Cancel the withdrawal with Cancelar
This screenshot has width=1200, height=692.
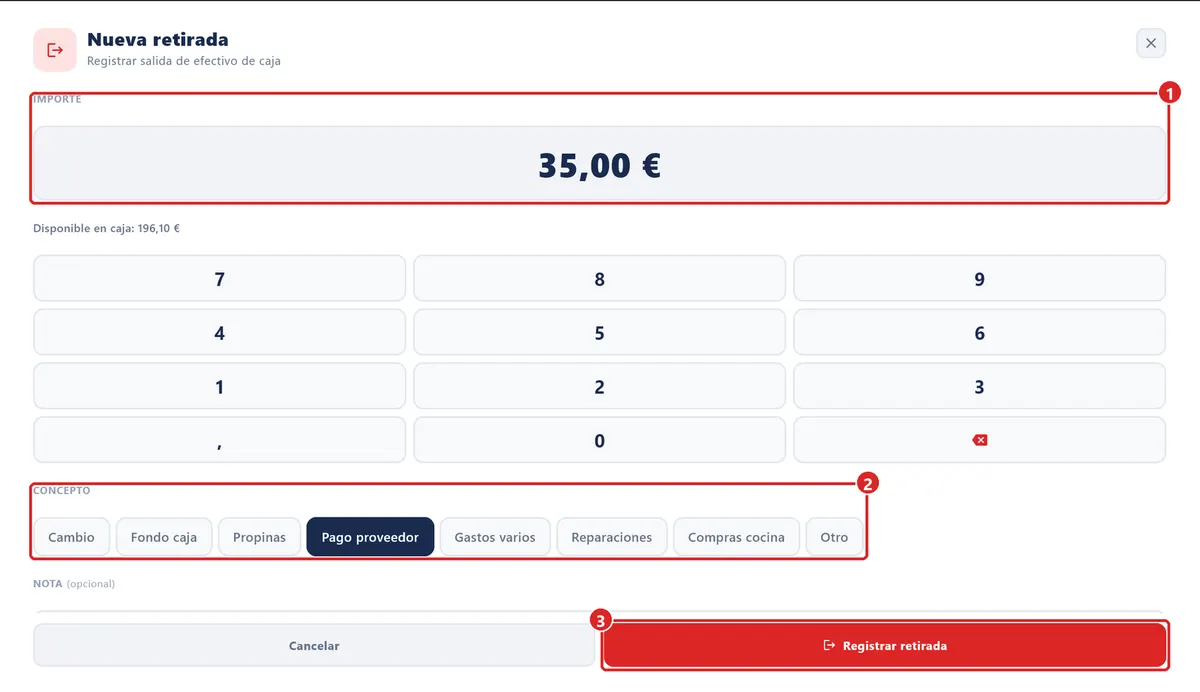(314, 646)
